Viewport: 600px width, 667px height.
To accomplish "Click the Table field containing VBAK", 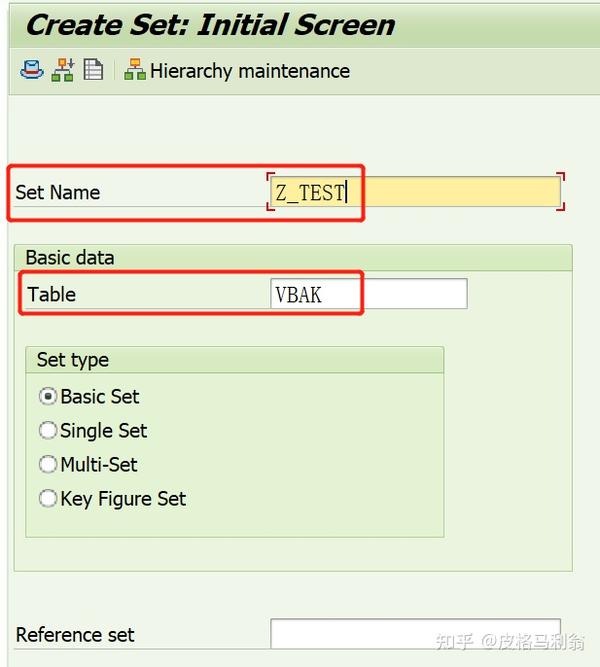I will click(368, 294).
